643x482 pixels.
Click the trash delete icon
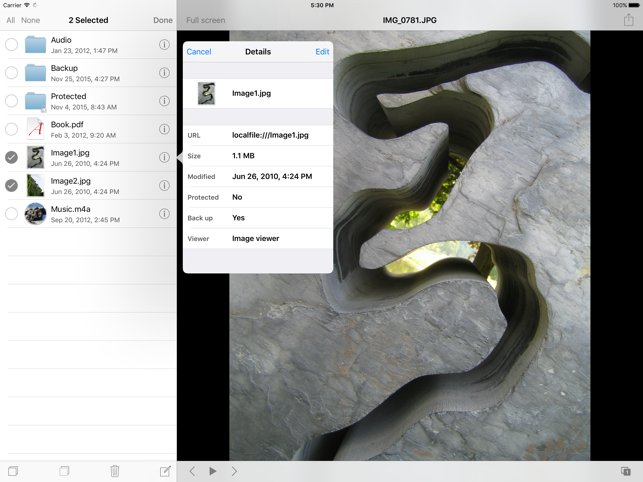[x=115, y=471]
